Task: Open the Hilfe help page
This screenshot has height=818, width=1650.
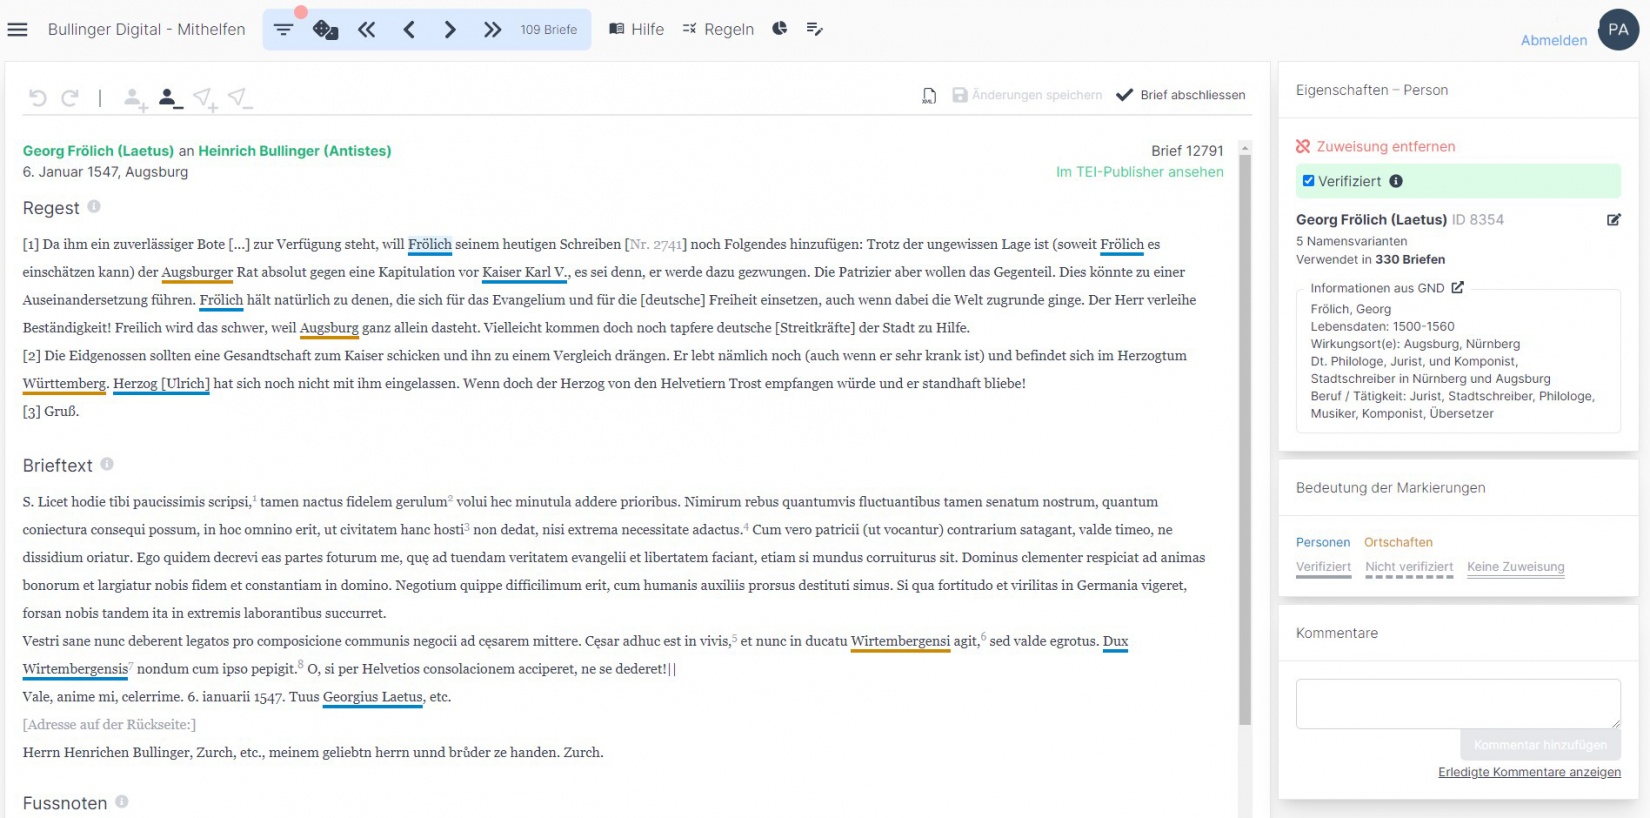Action: click(x=636, y=30)
